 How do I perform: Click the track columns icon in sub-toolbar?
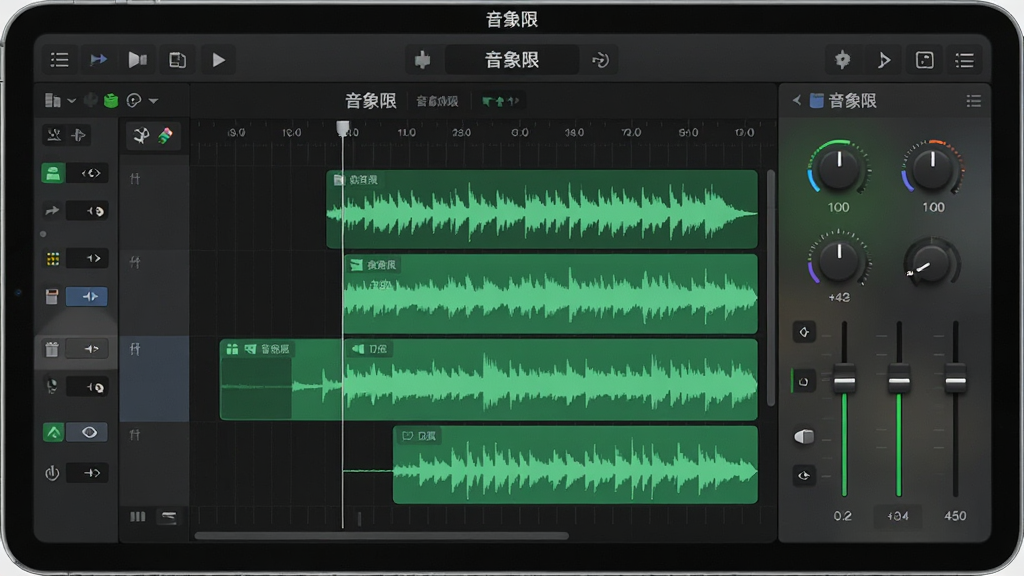53,101
